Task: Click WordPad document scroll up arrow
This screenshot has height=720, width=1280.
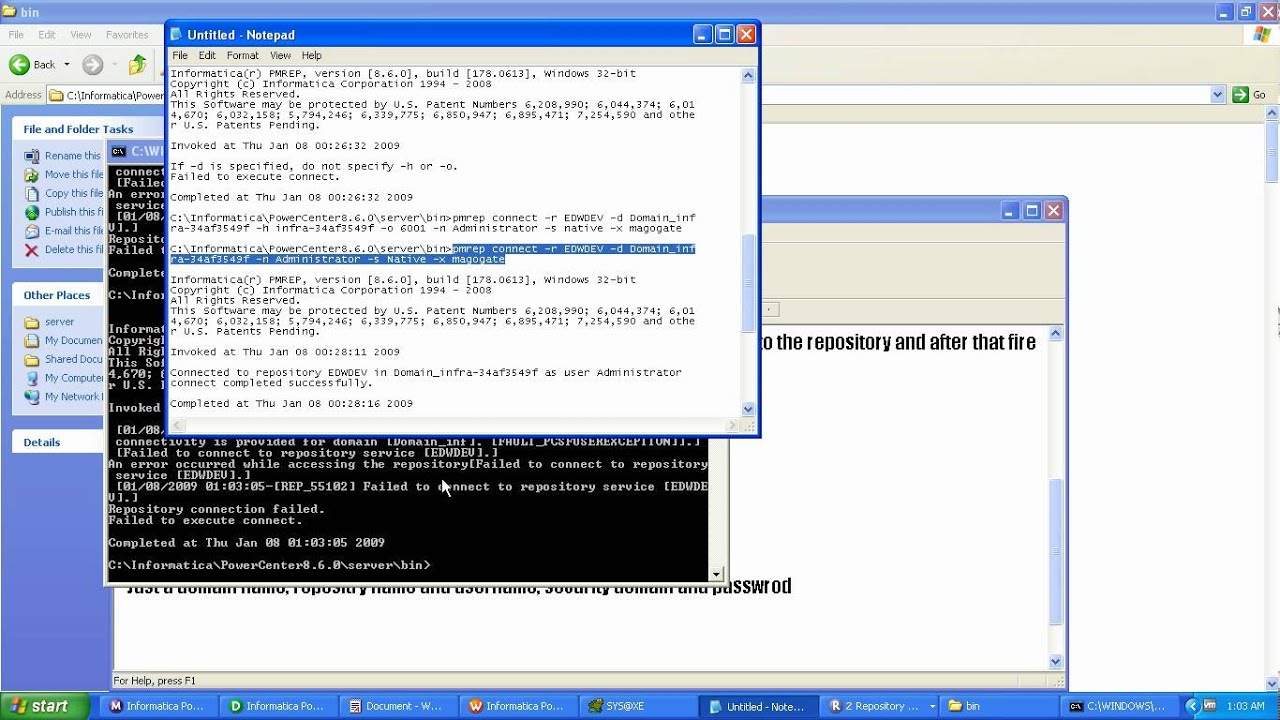Action: pos(1056,333)
